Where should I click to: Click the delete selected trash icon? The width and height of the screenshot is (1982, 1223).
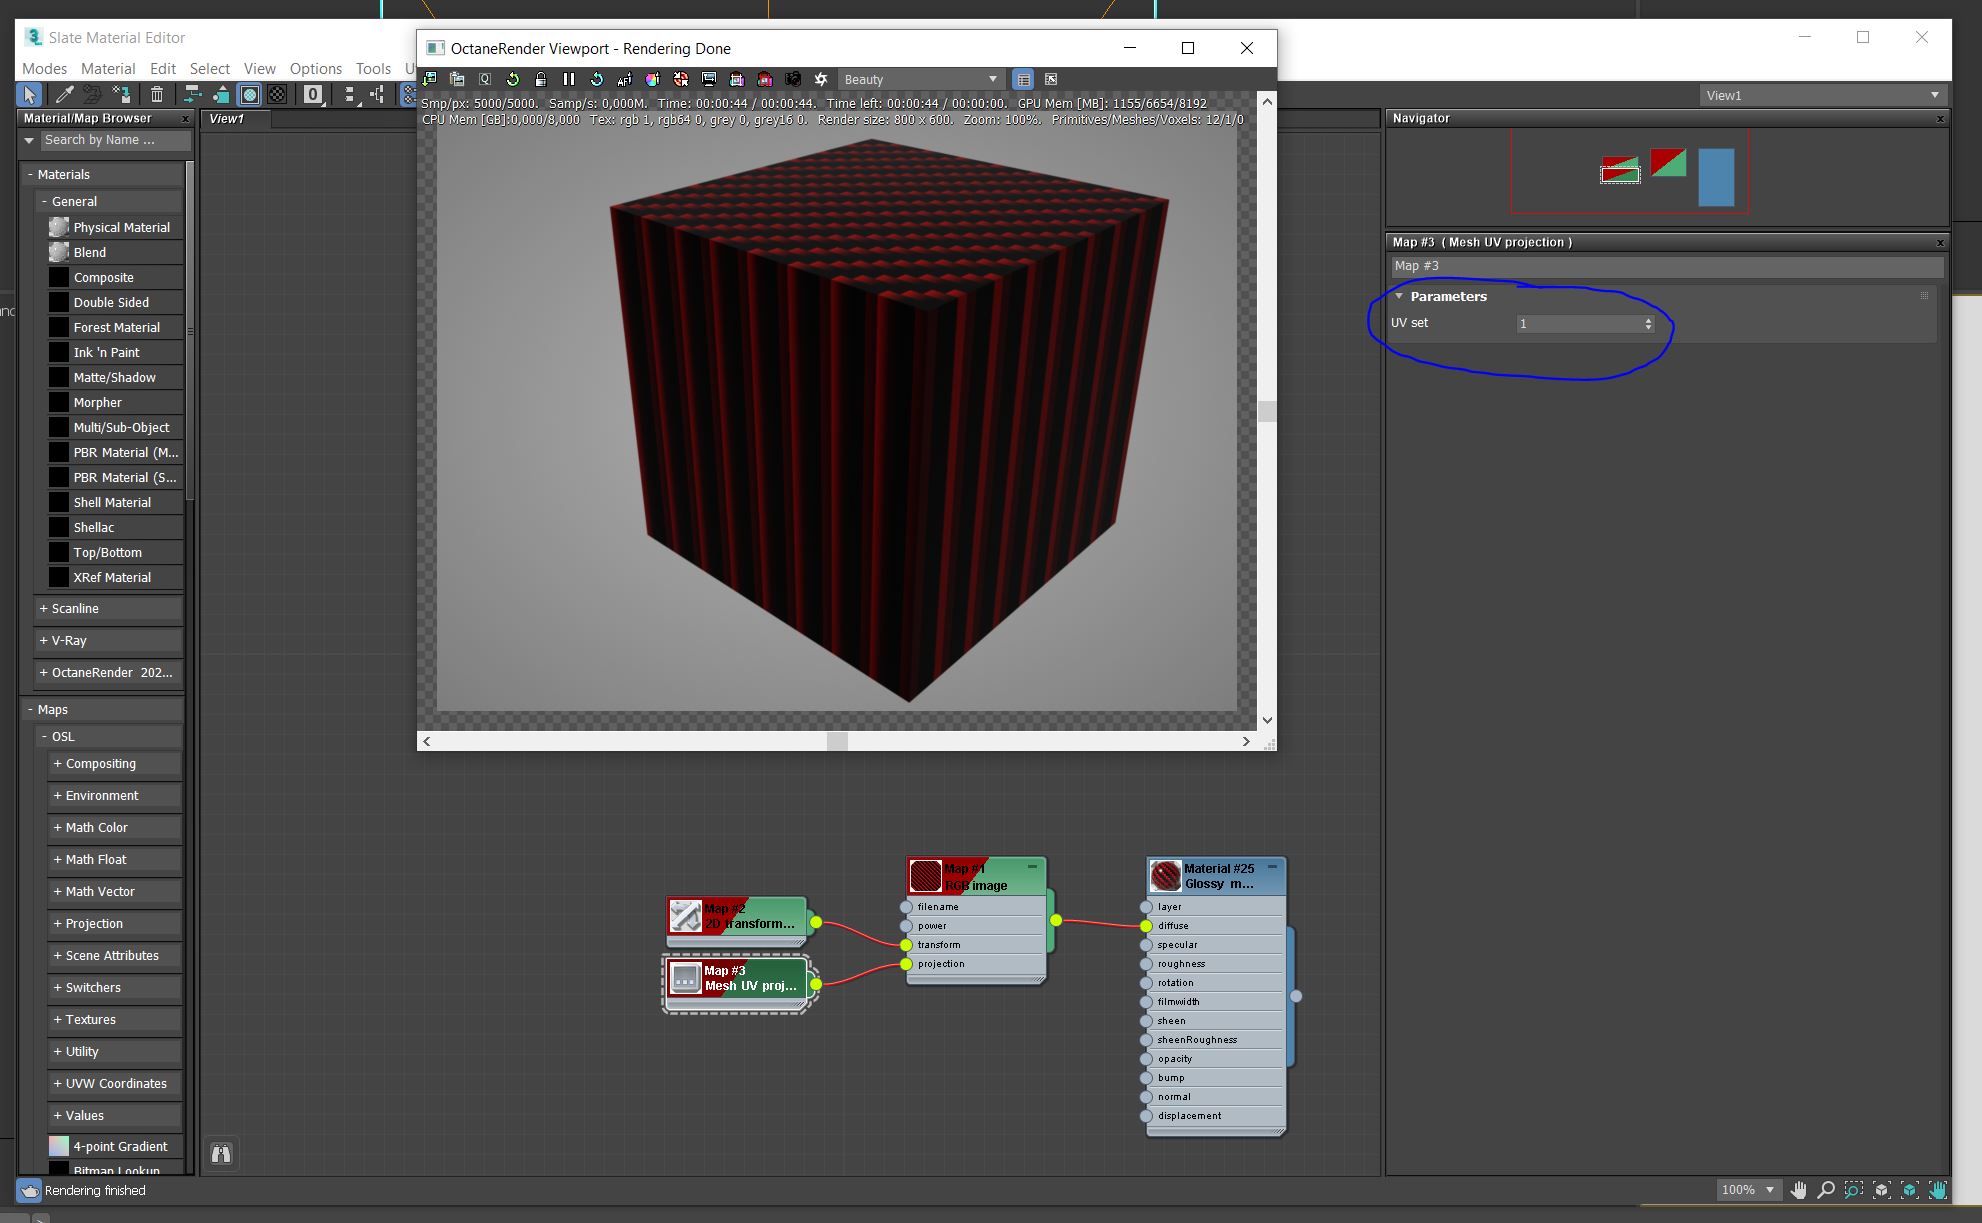(157, 94)
